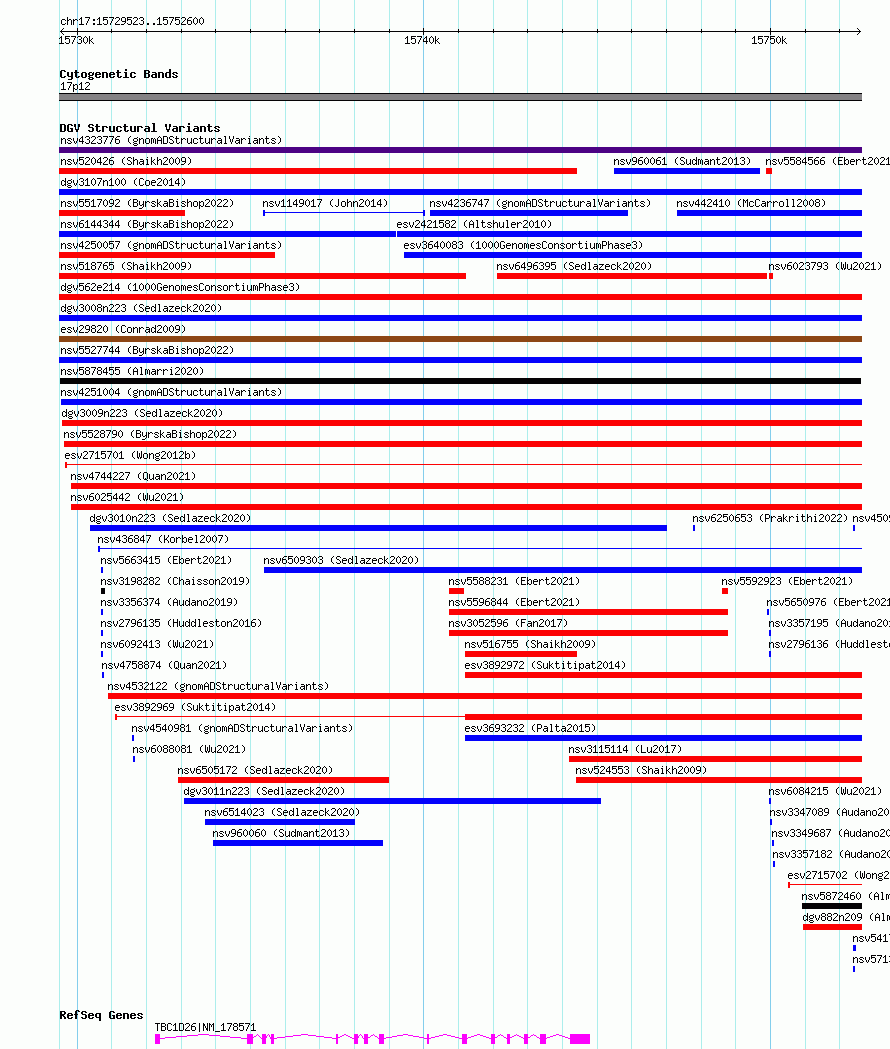The height and width of the screenshot is (1049, 890).
Task: Click nsv3356374 (Audano2019) label
Action: [x=169, y=602]
